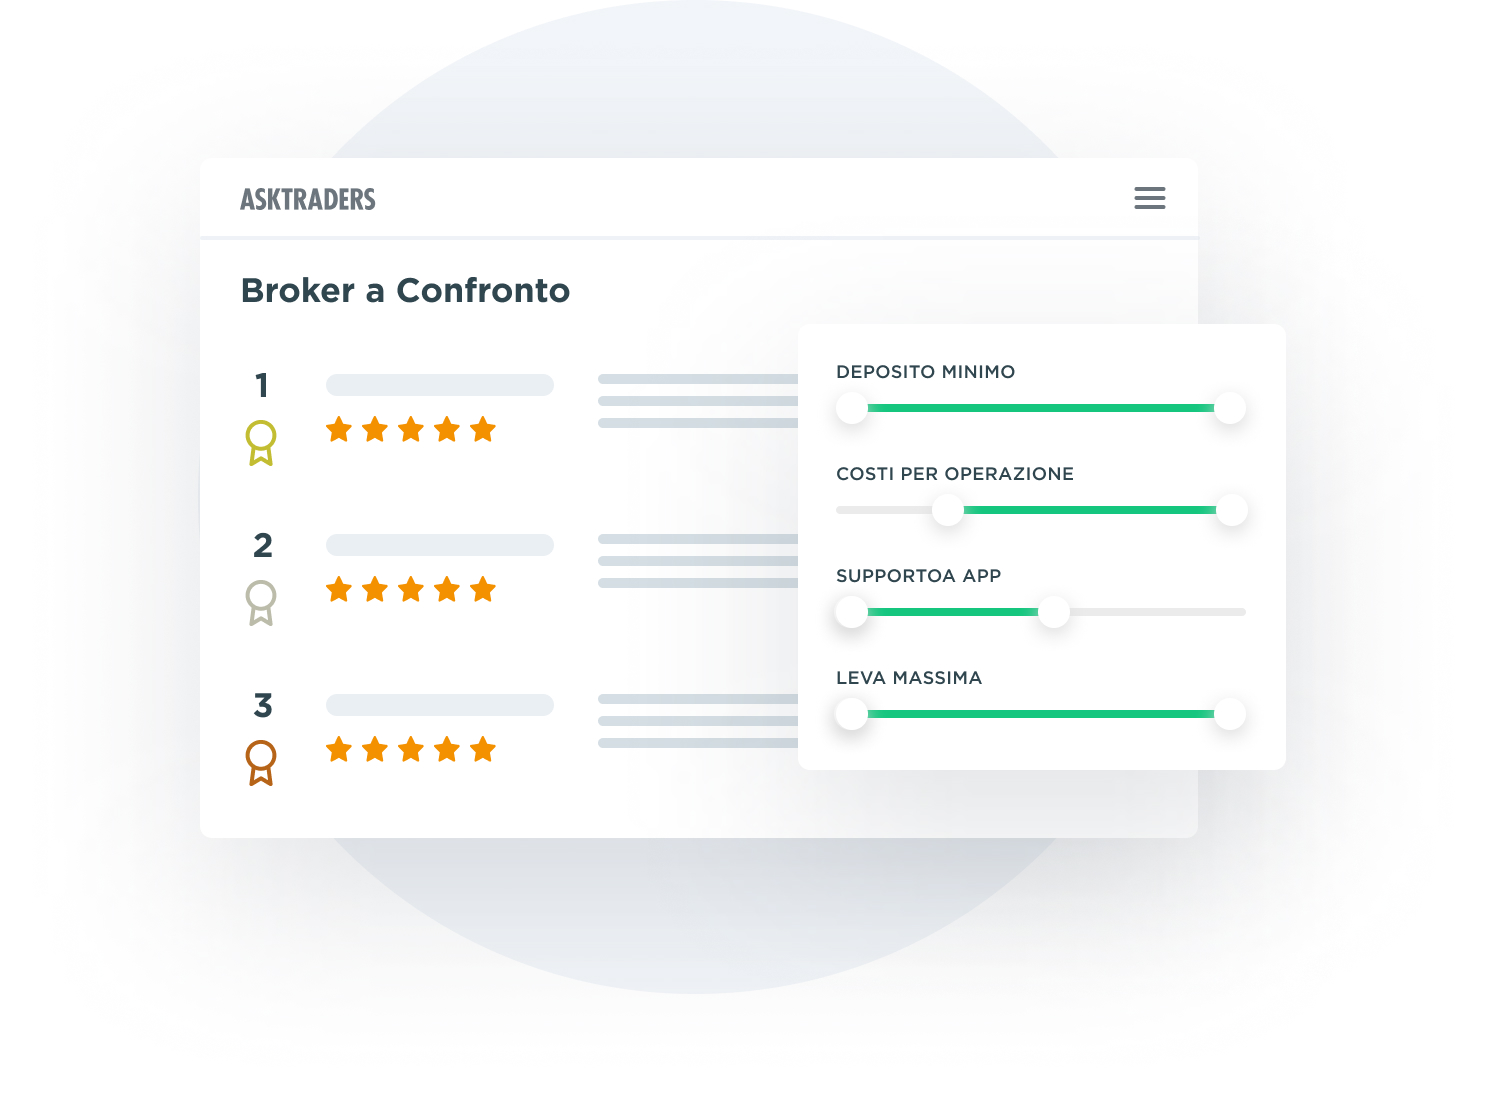Click the left handle of Supportoa App slider

[x=852, y=612]
